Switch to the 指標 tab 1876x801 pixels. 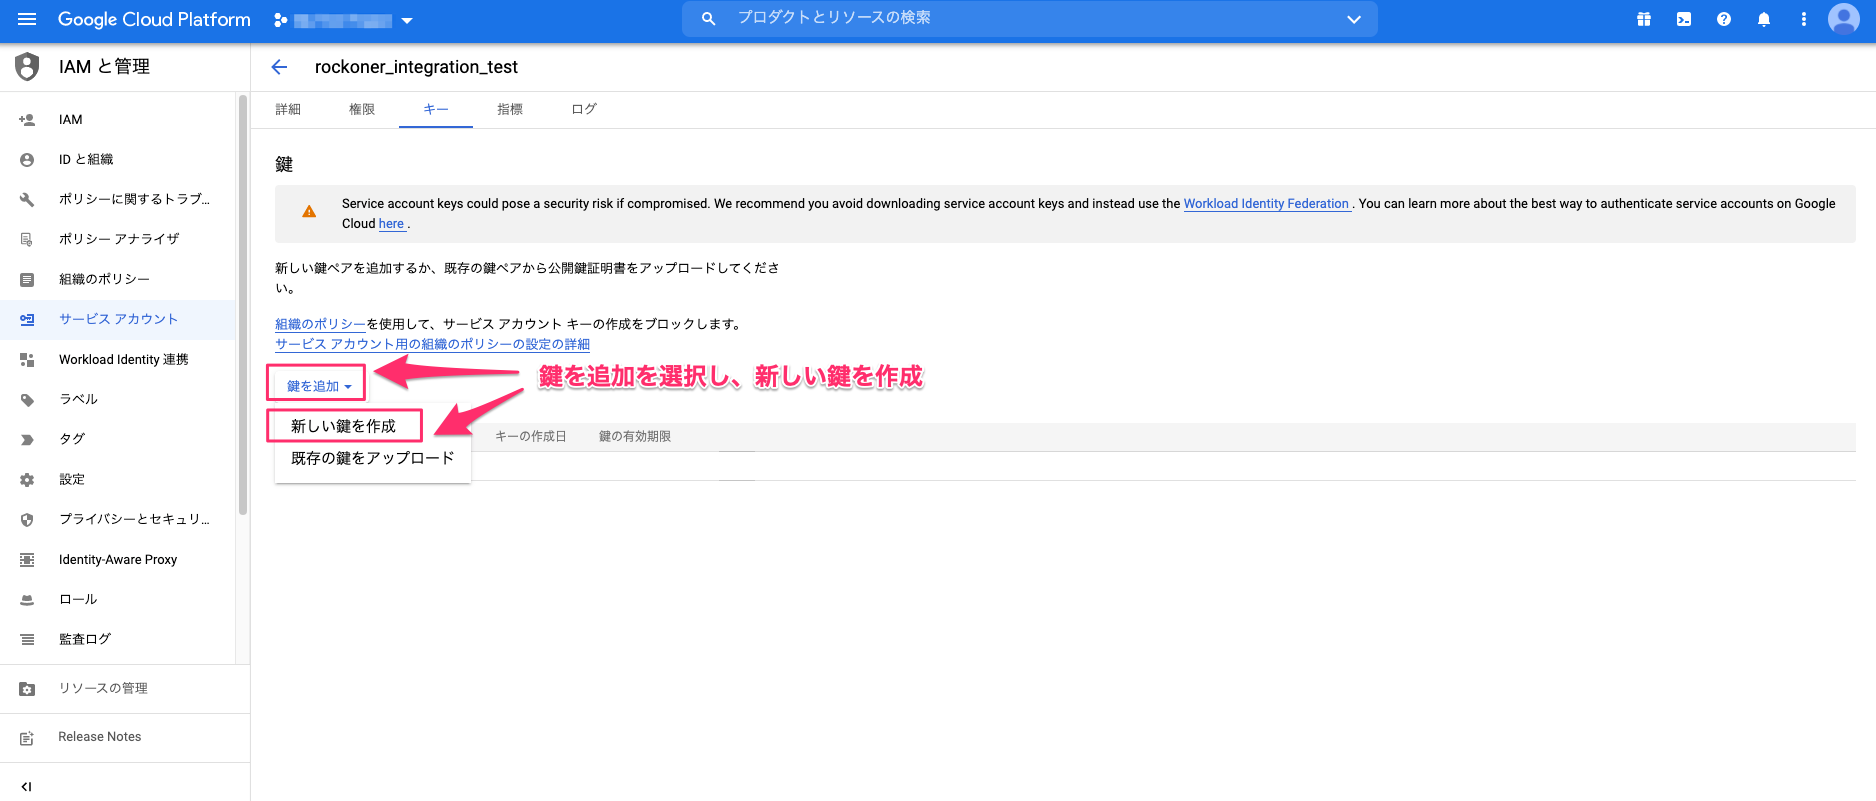(510, 109)
